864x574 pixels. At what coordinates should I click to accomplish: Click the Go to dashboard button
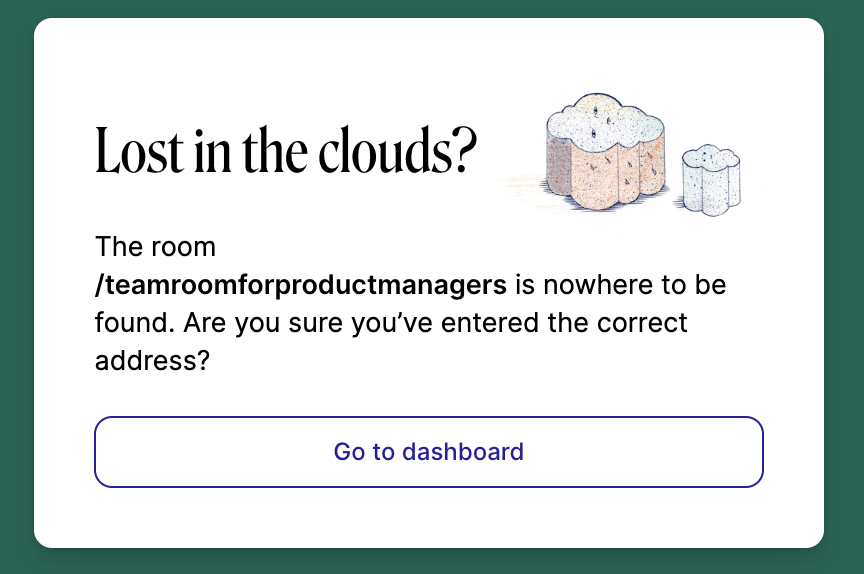[428, 452]
